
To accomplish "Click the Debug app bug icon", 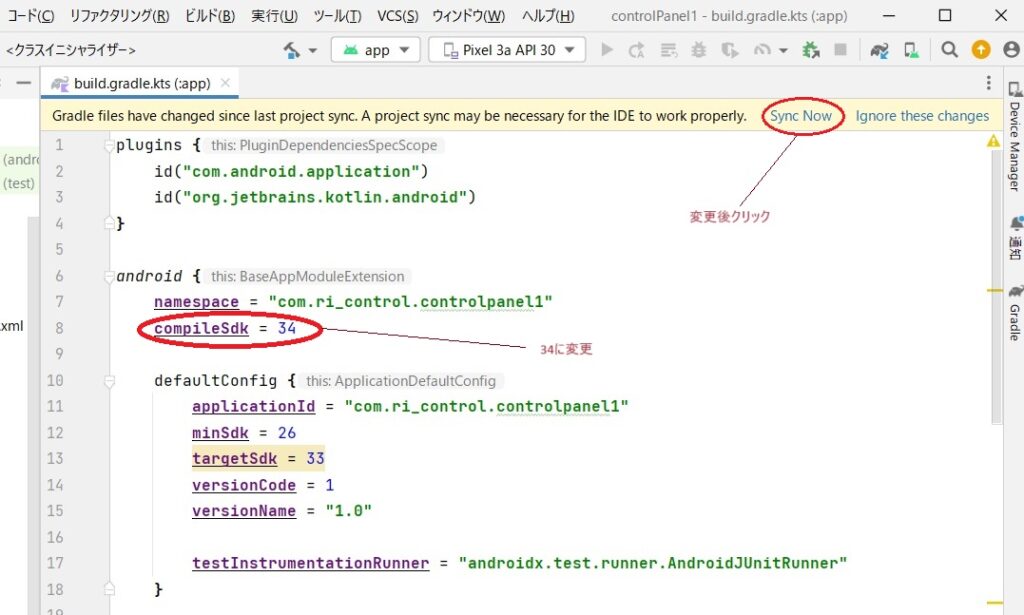I will tap(698, 50).
